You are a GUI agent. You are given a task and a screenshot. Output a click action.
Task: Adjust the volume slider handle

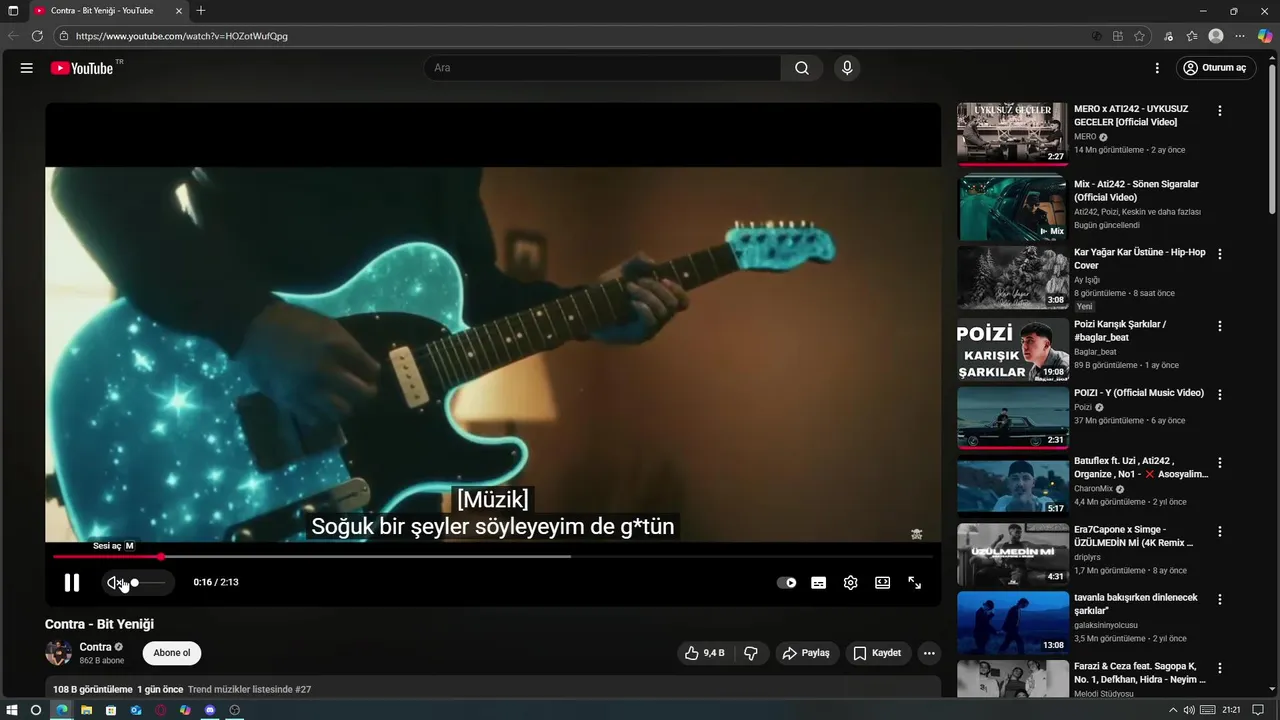(x=135, y=582)
